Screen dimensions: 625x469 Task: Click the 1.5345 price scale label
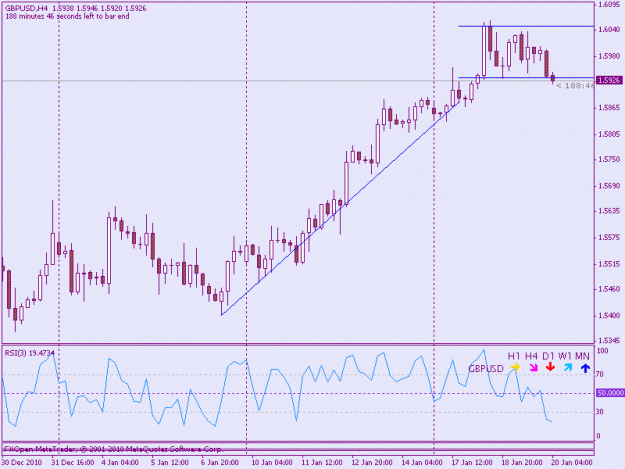pos(609,341)
